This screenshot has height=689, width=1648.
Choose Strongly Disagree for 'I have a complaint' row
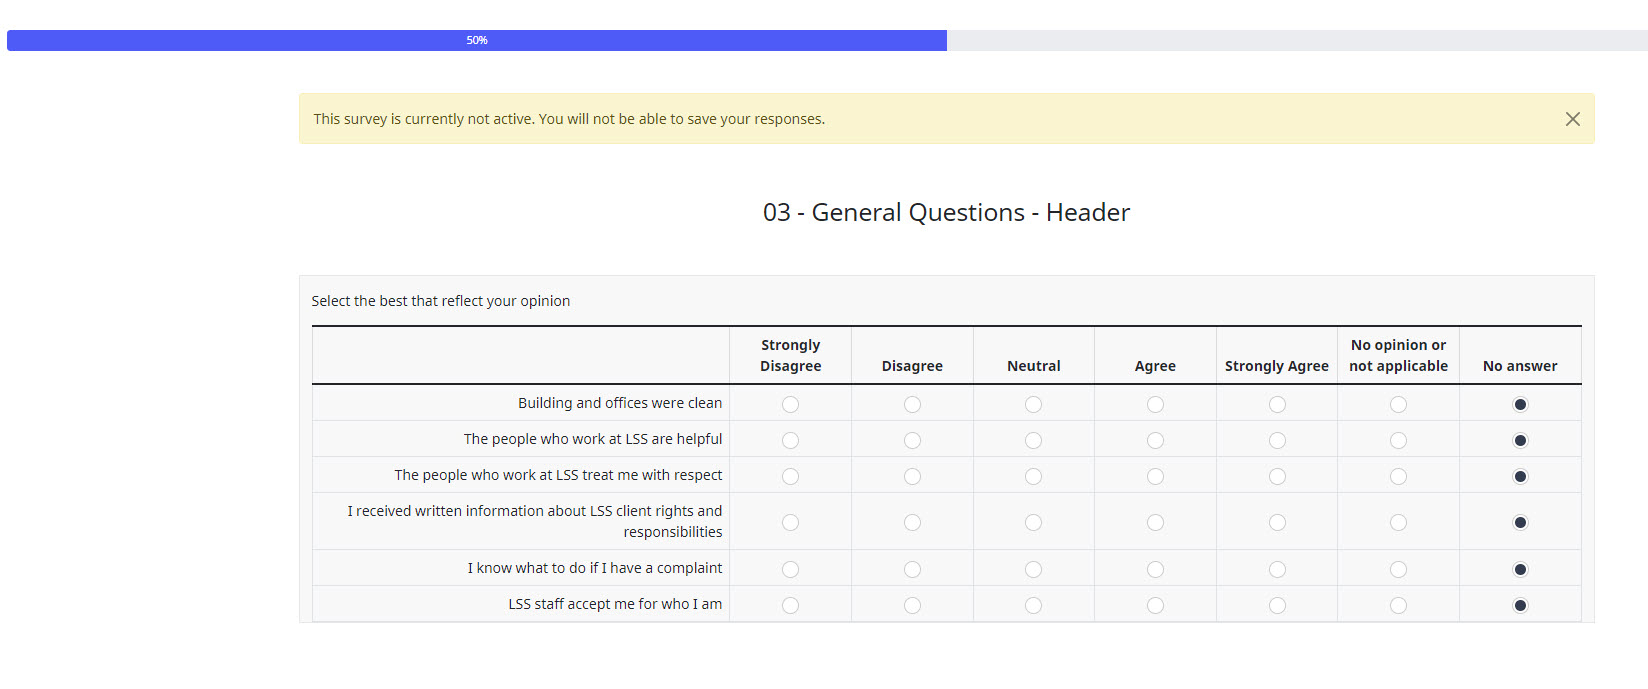pyautogui.click(x=790, y=569)
